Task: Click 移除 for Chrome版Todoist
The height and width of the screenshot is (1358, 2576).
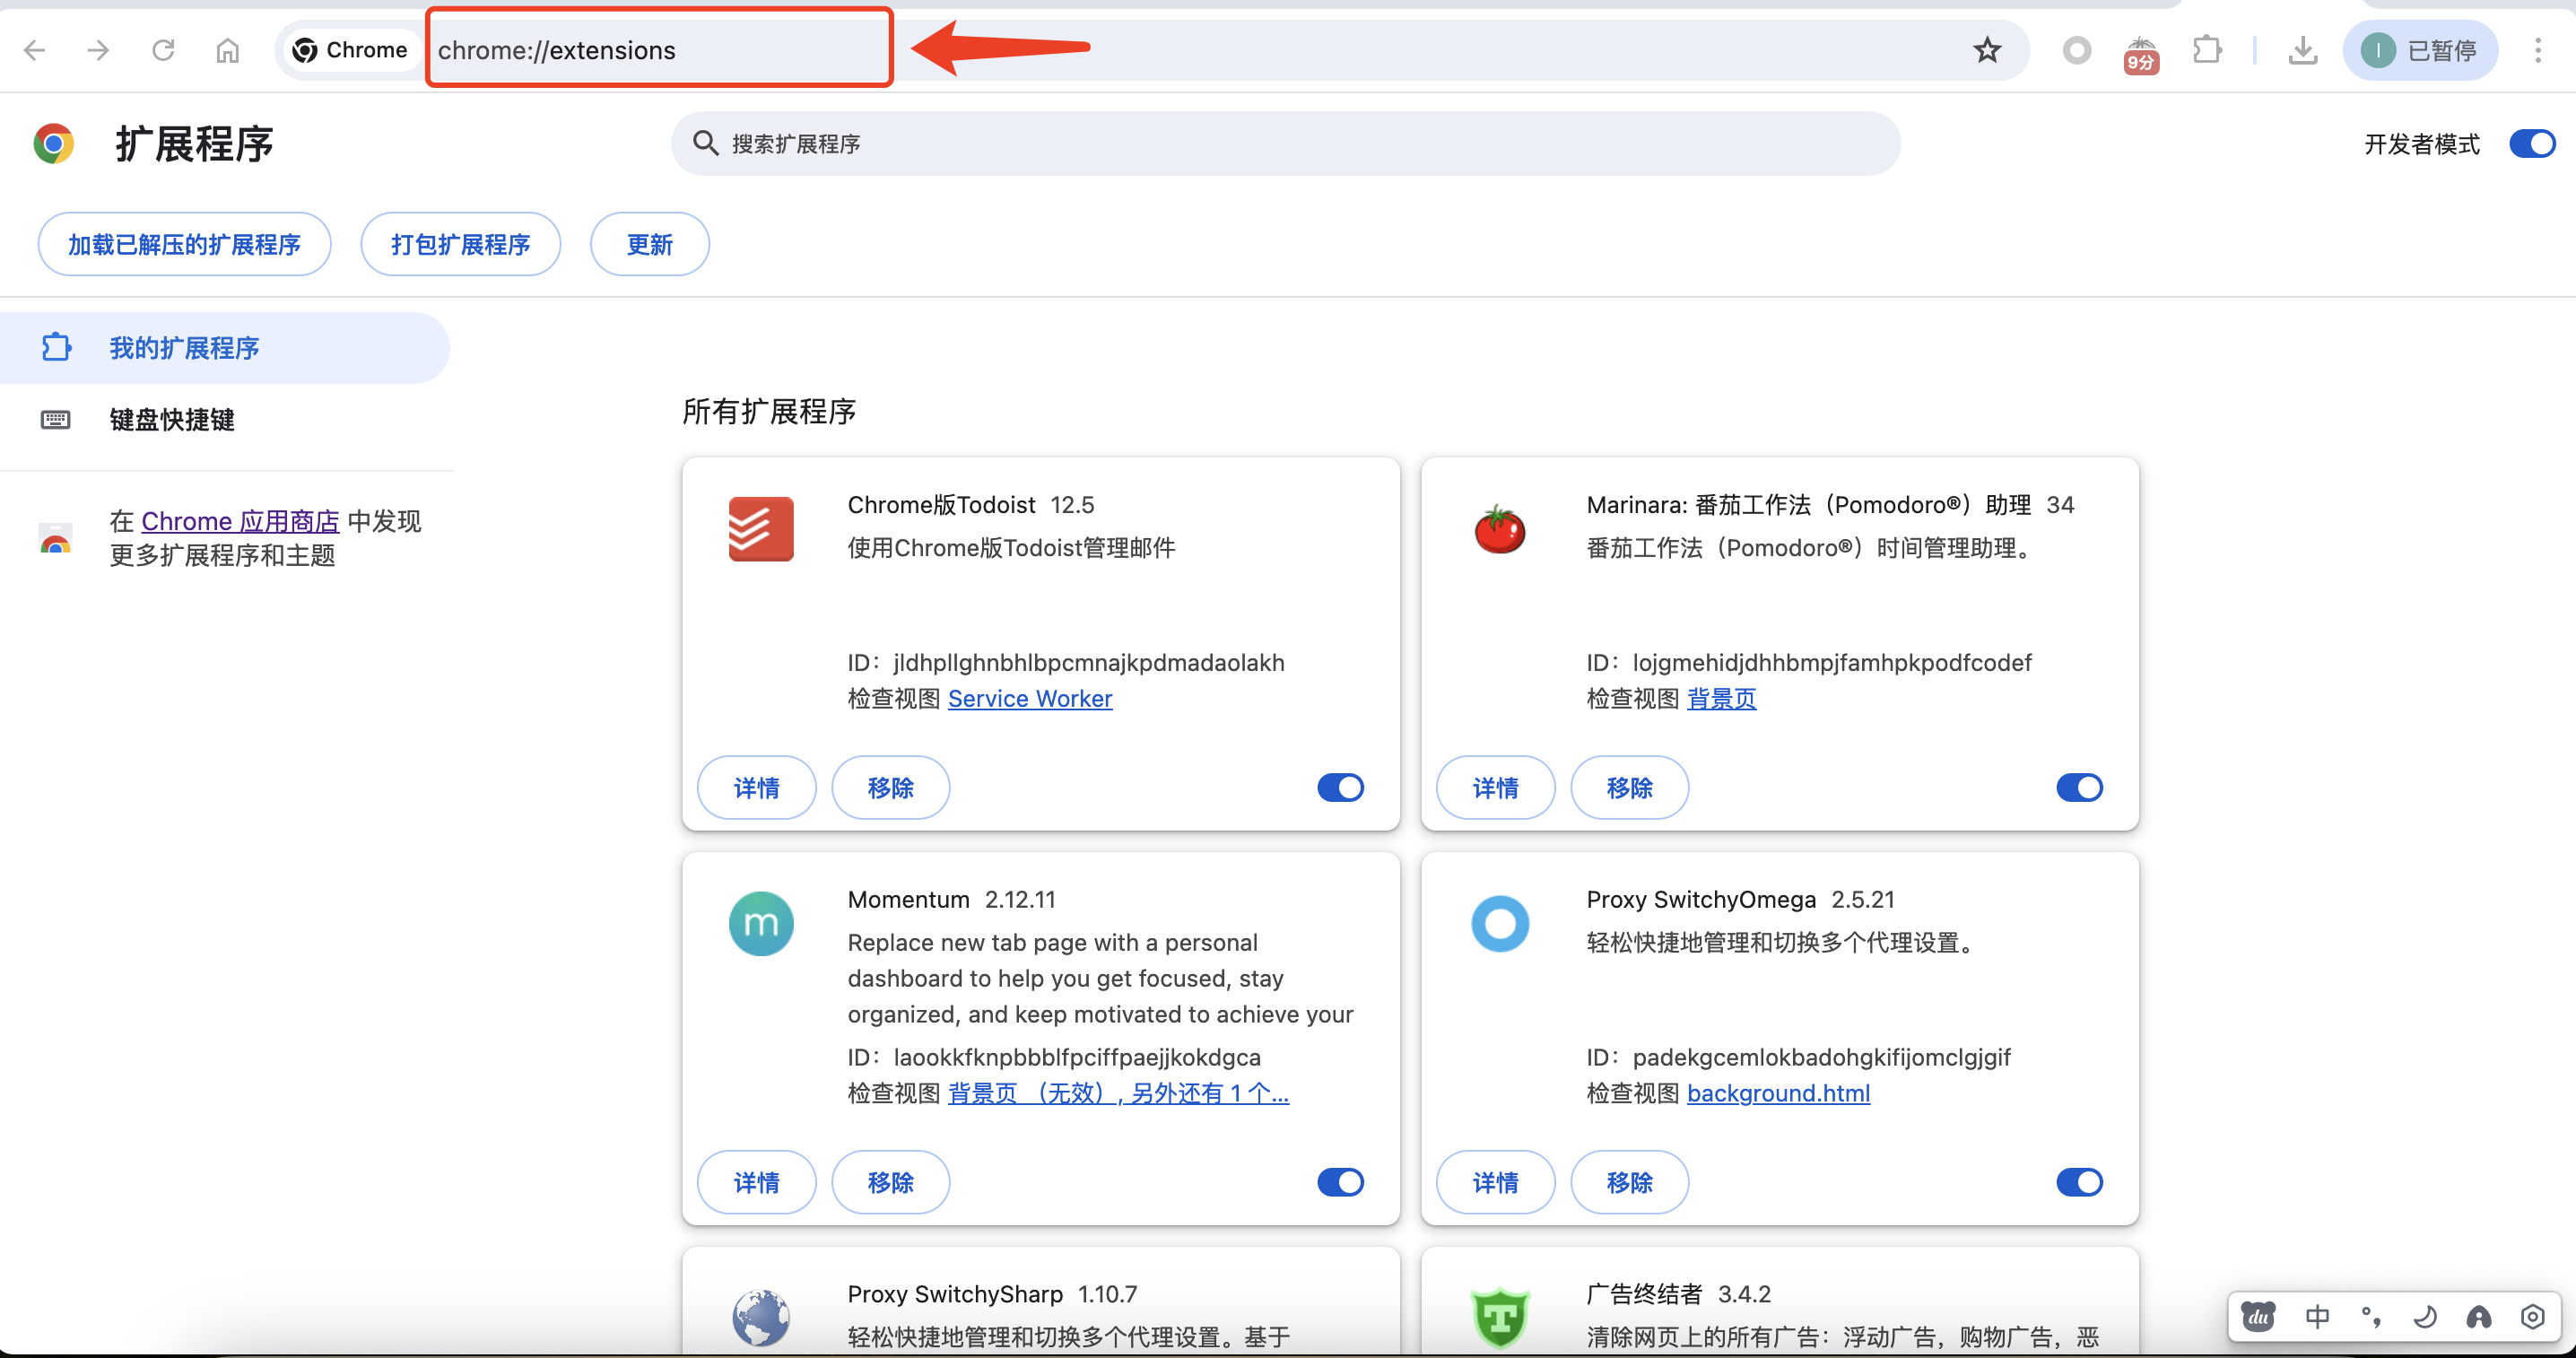Action: click(890, 788)
